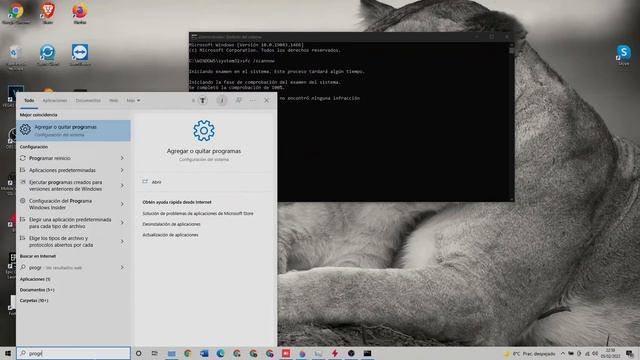Viewport: 640px width, 360px height.
Task: Select Aplicaciones predeterminadas result
Action: [x=68, y=170]
